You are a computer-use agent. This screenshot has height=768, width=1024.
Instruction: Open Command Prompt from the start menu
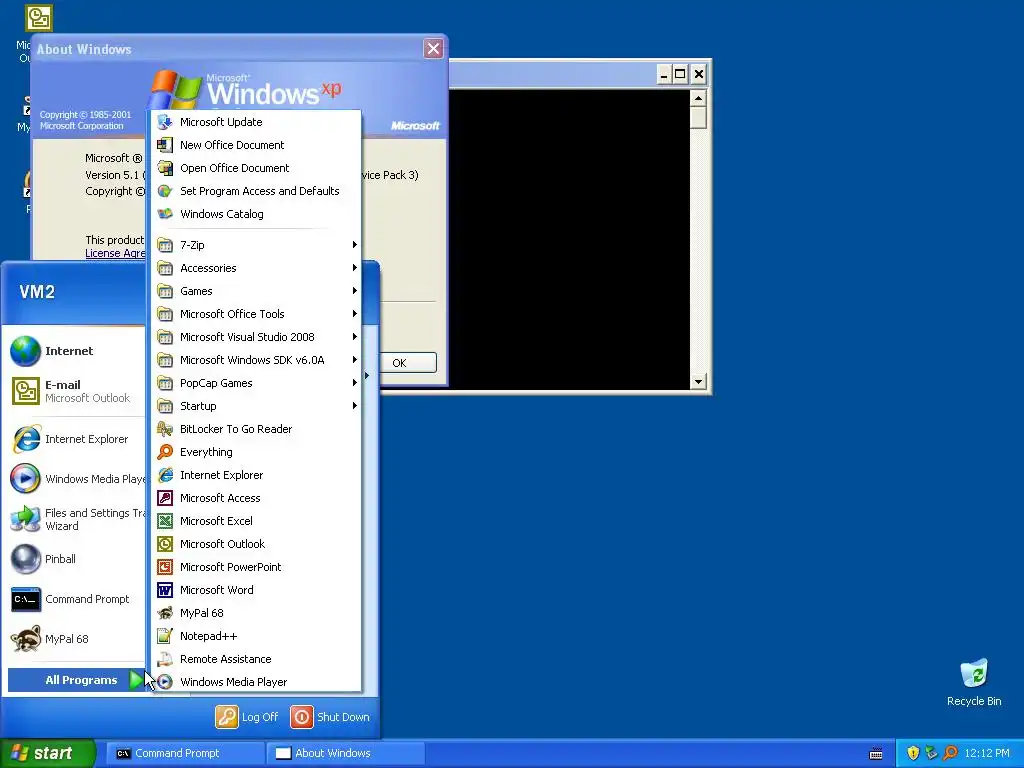pyautogui.click(x=76, y=599)
